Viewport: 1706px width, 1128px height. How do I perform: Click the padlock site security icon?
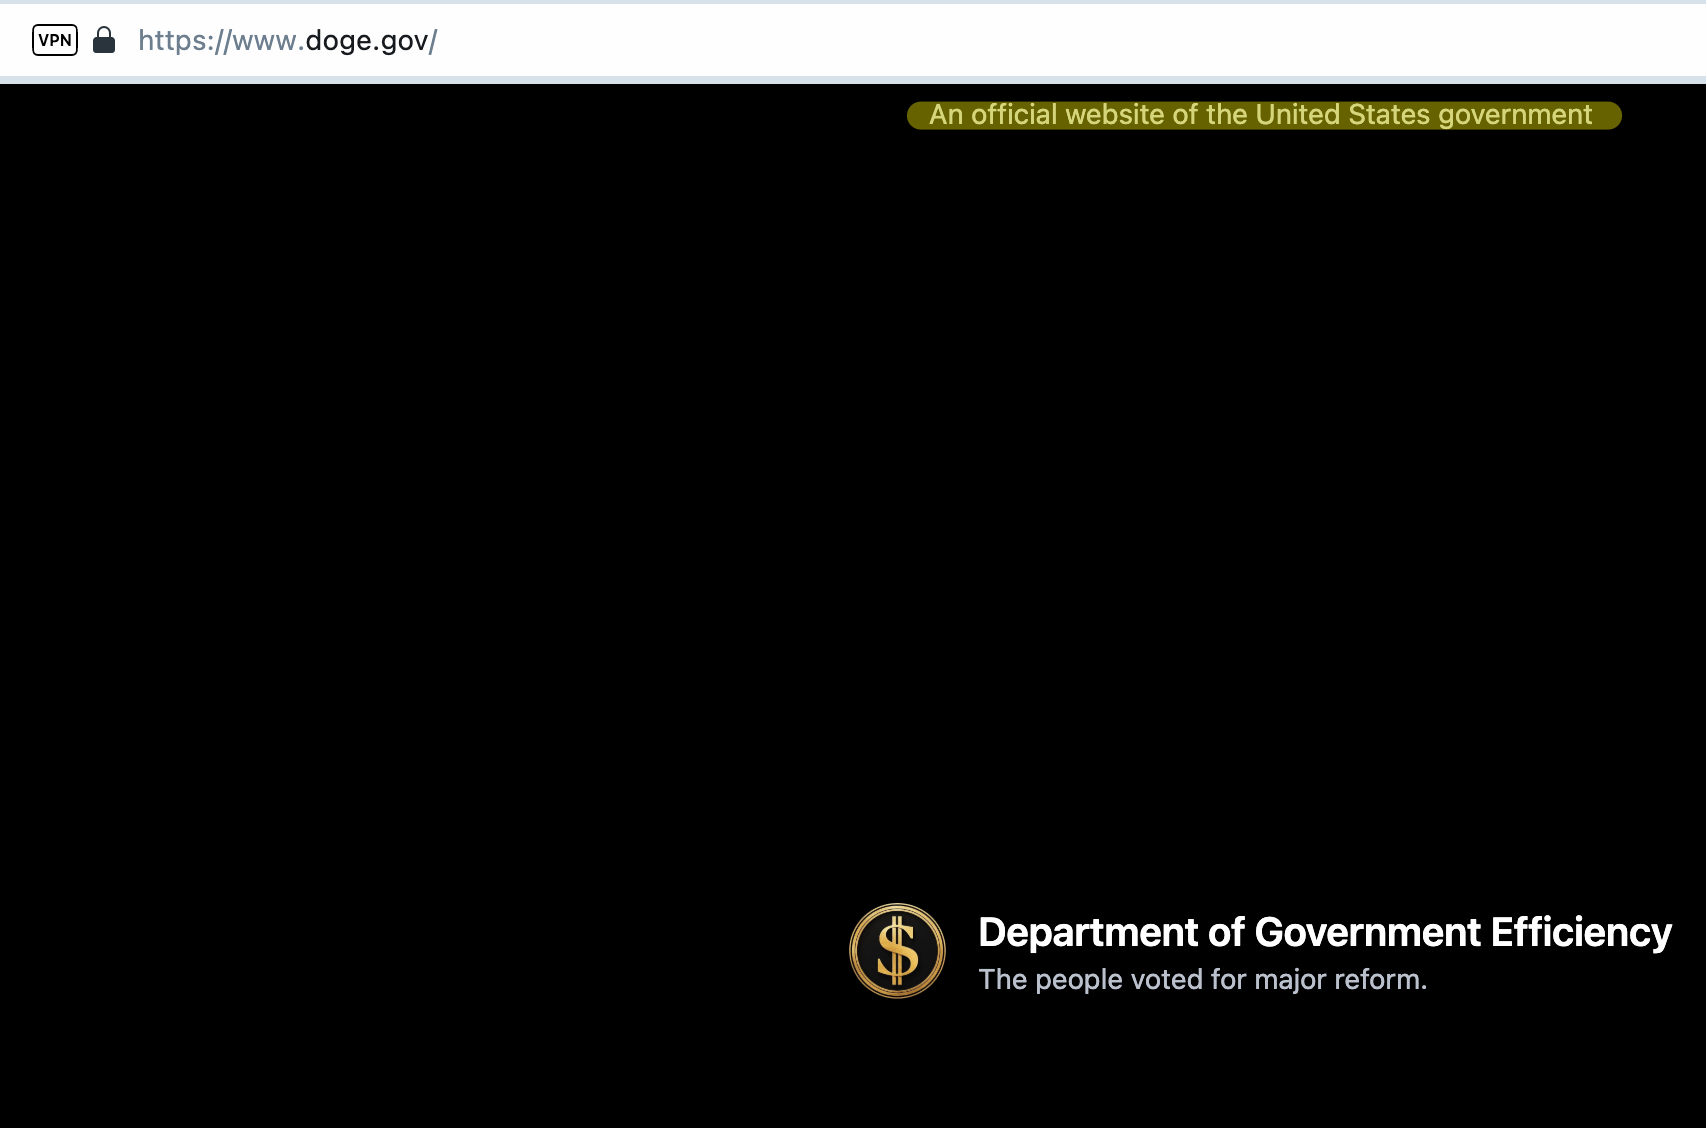[104, 40]
